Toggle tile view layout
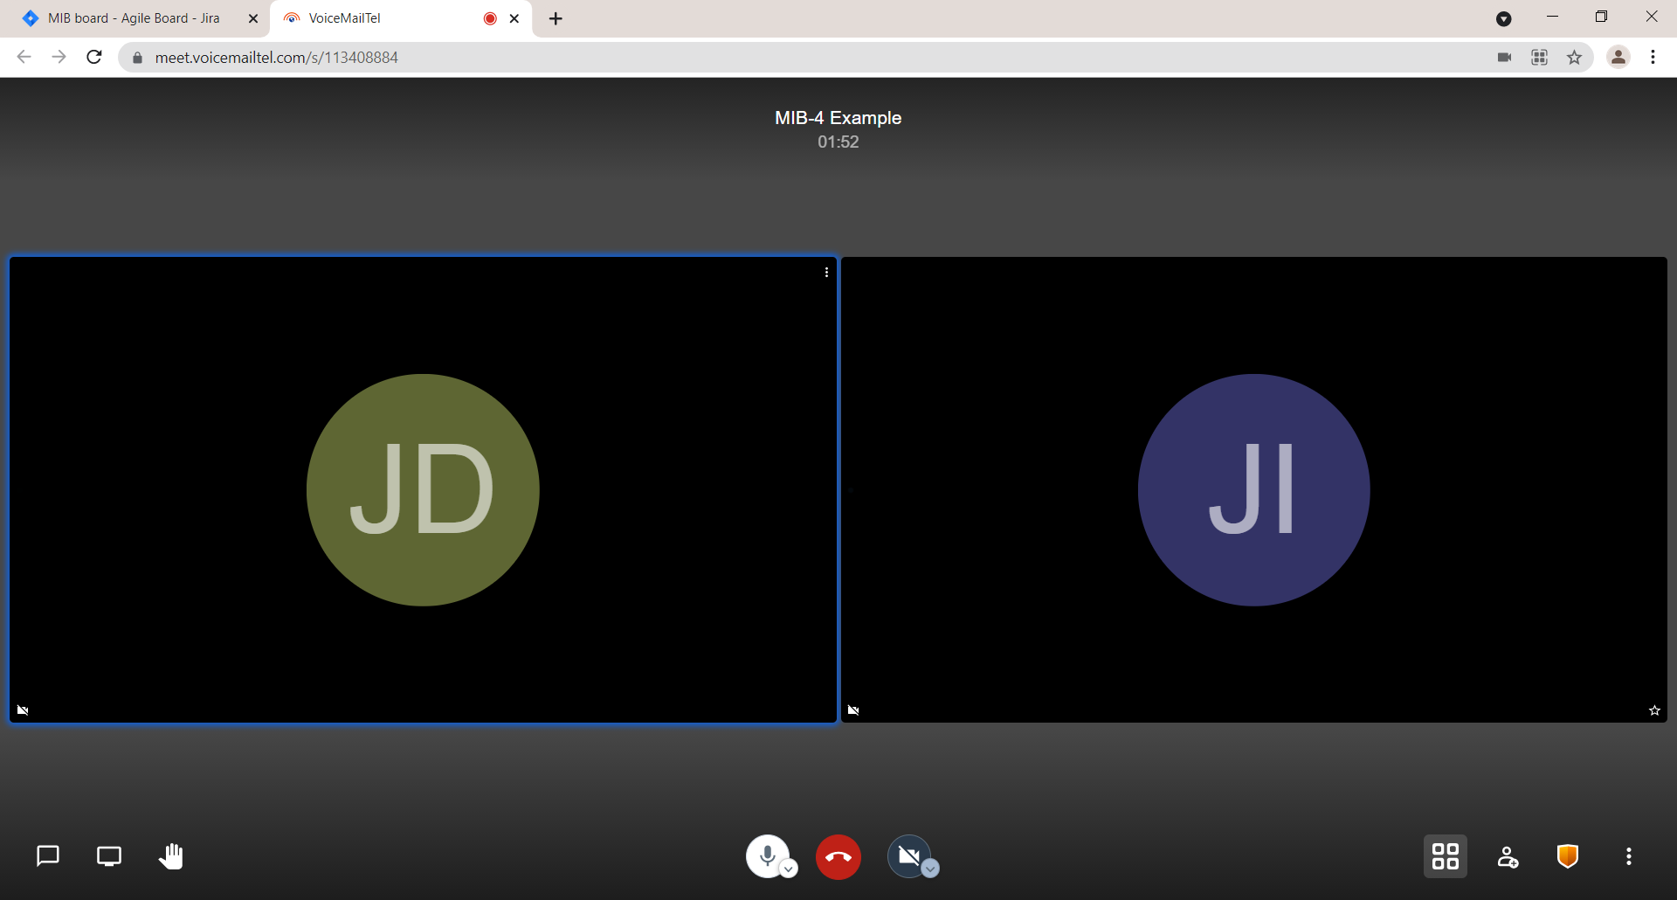1677x900 pixels. [1445, 856]
